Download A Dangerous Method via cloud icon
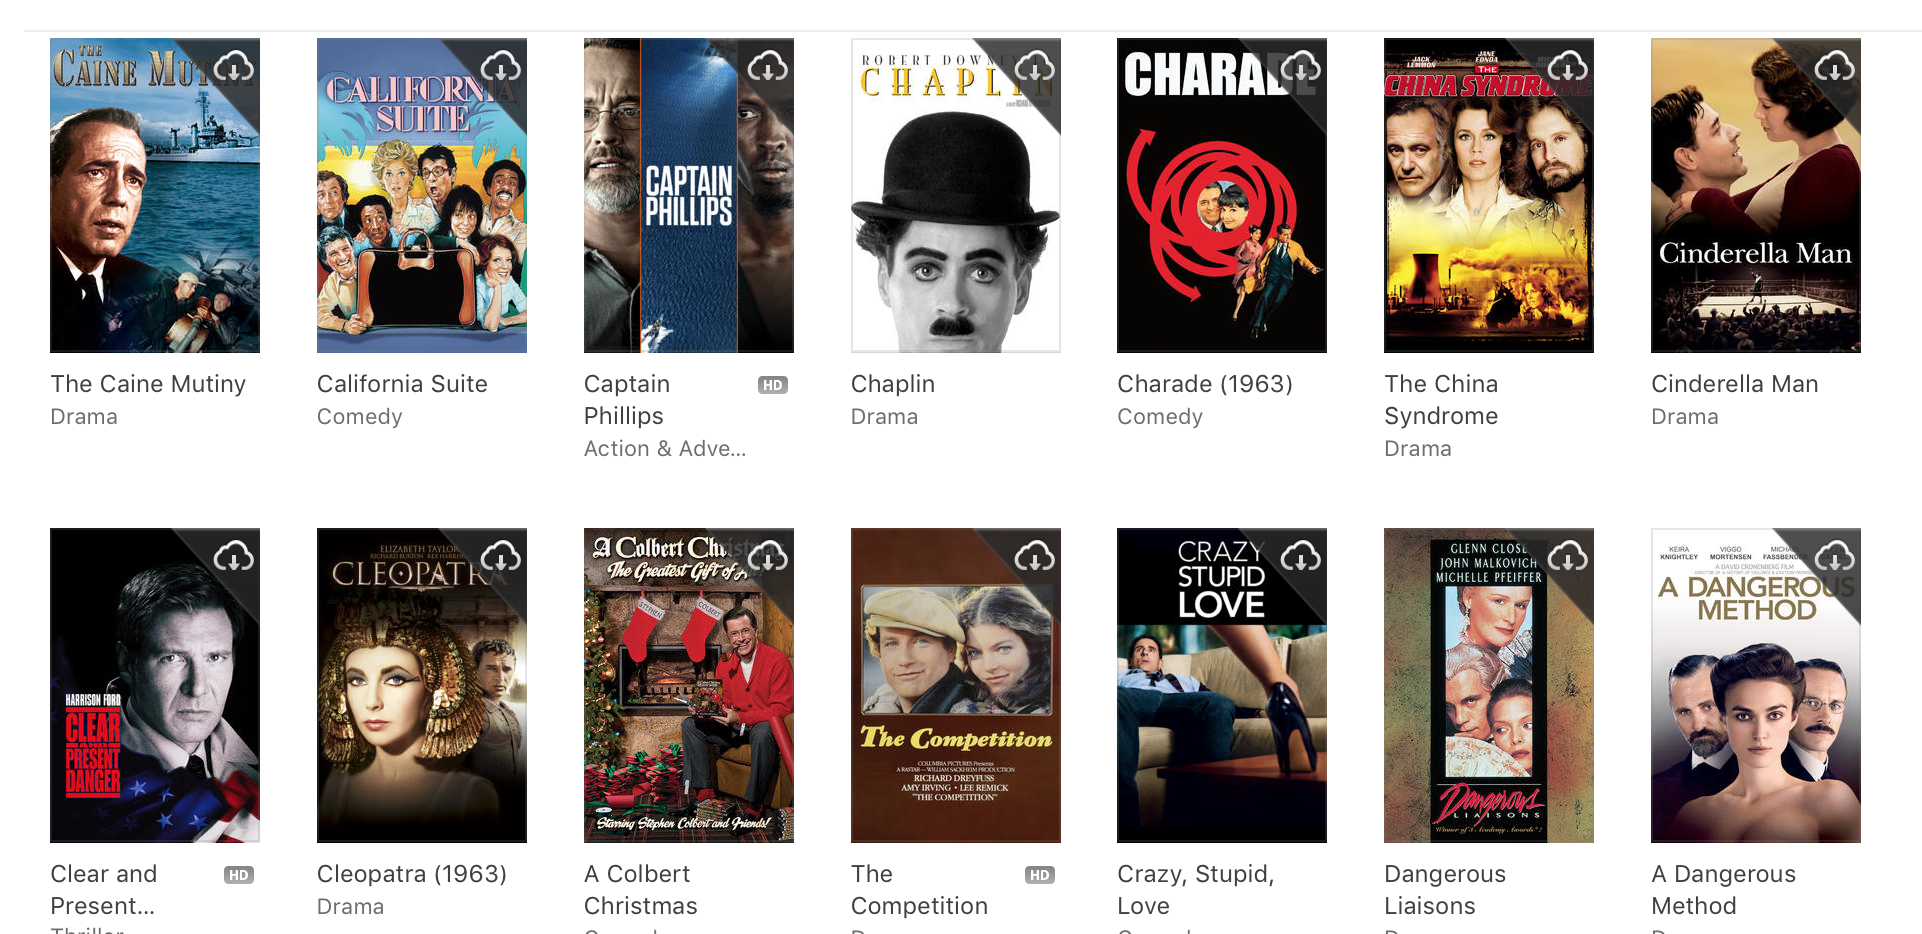Screen dimensions: 1922x934 tap(1835, 557)
